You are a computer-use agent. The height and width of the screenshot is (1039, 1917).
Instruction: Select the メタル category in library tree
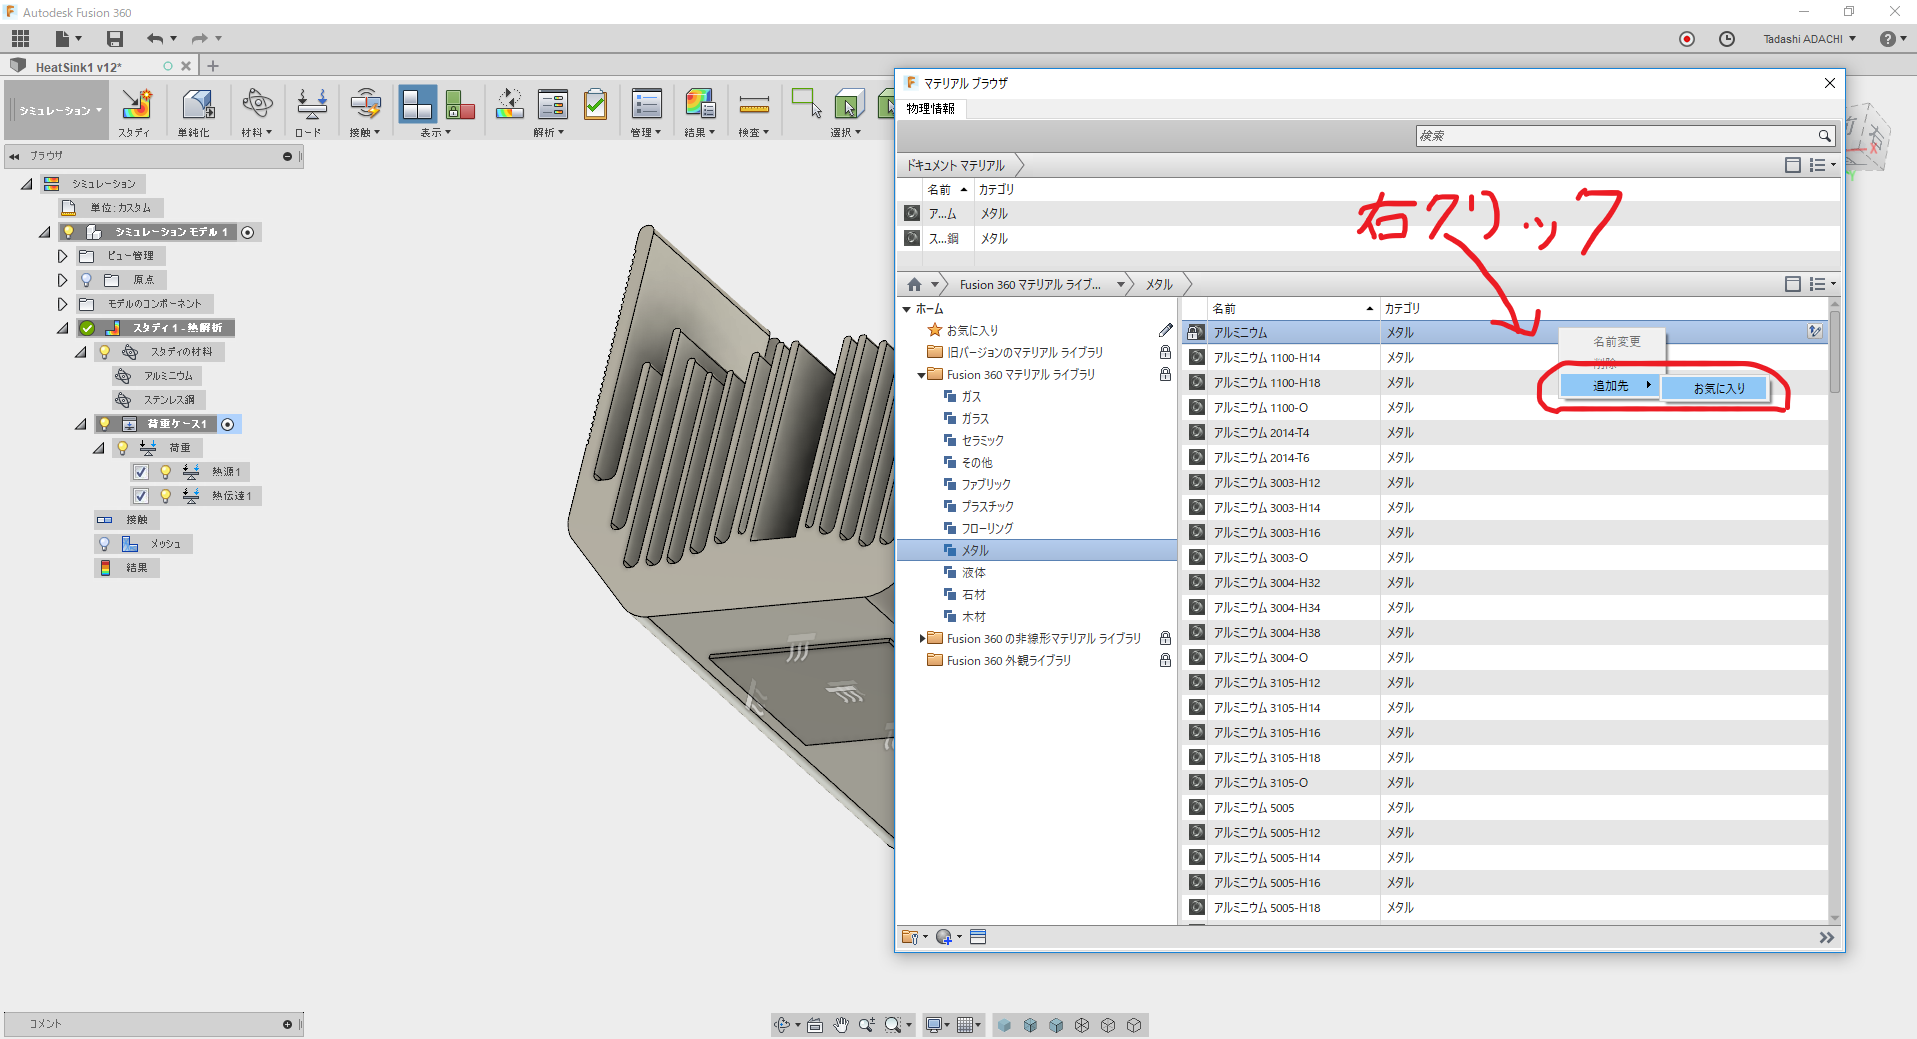point(974,550)
